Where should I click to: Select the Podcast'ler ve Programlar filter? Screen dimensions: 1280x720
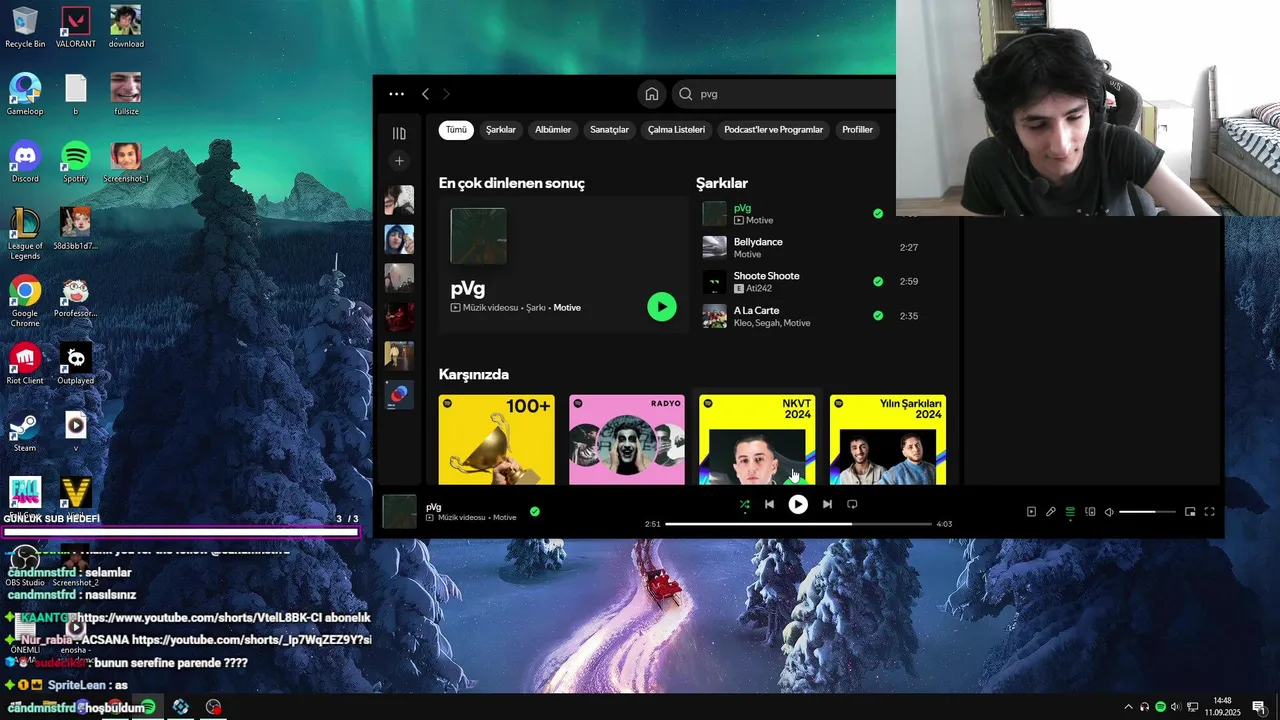coord(774,130)
